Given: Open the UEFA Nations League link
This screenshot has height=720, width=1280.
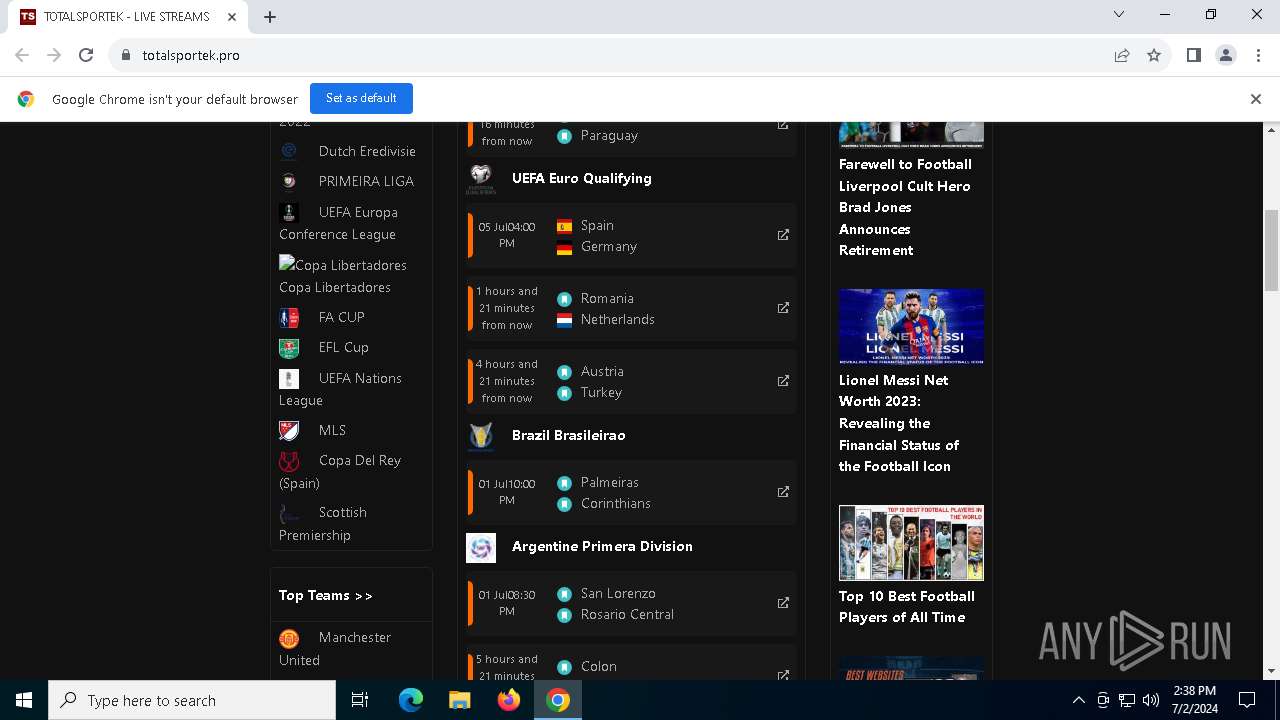Looking at the screenshot, I should click(340, 389).
